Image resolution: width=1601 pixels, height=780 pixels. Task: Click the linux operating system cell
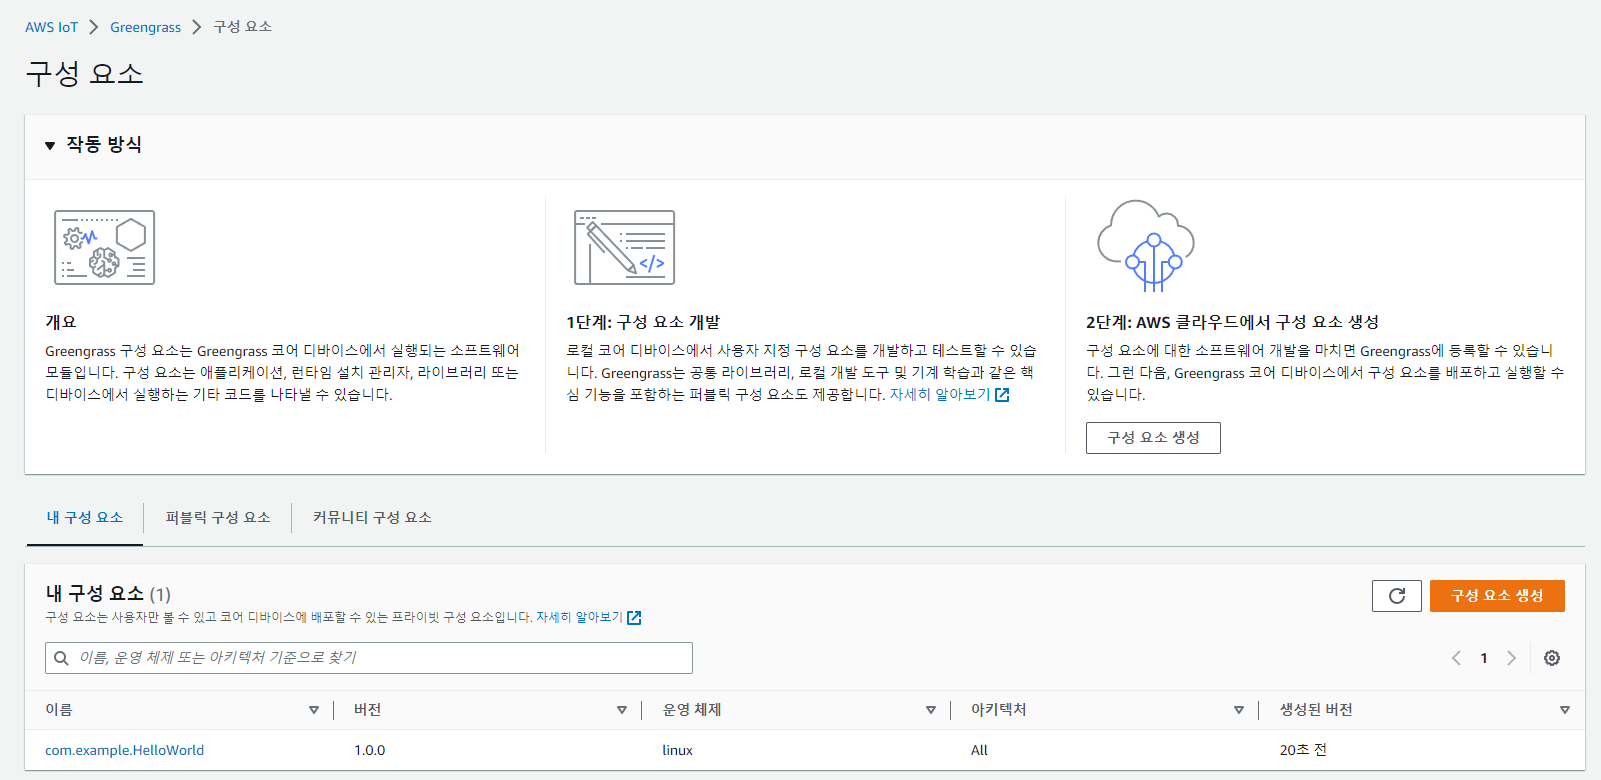tap(677, 750)
